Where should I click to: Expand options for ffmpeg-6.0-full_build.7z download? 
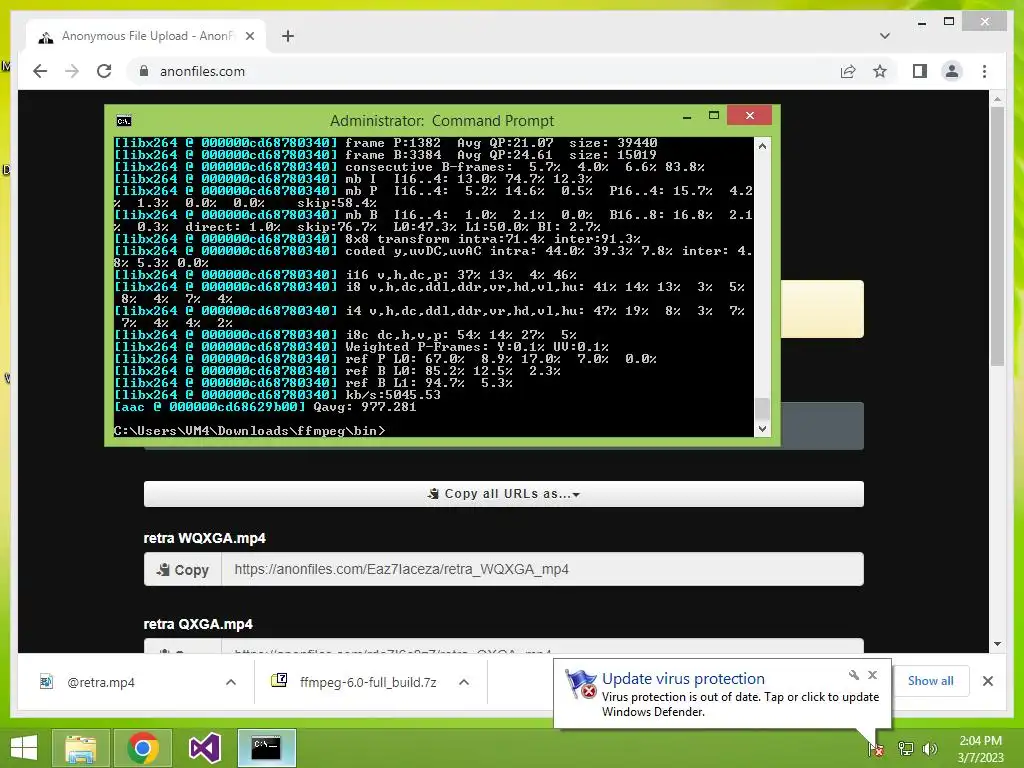(x=464, y=682)
